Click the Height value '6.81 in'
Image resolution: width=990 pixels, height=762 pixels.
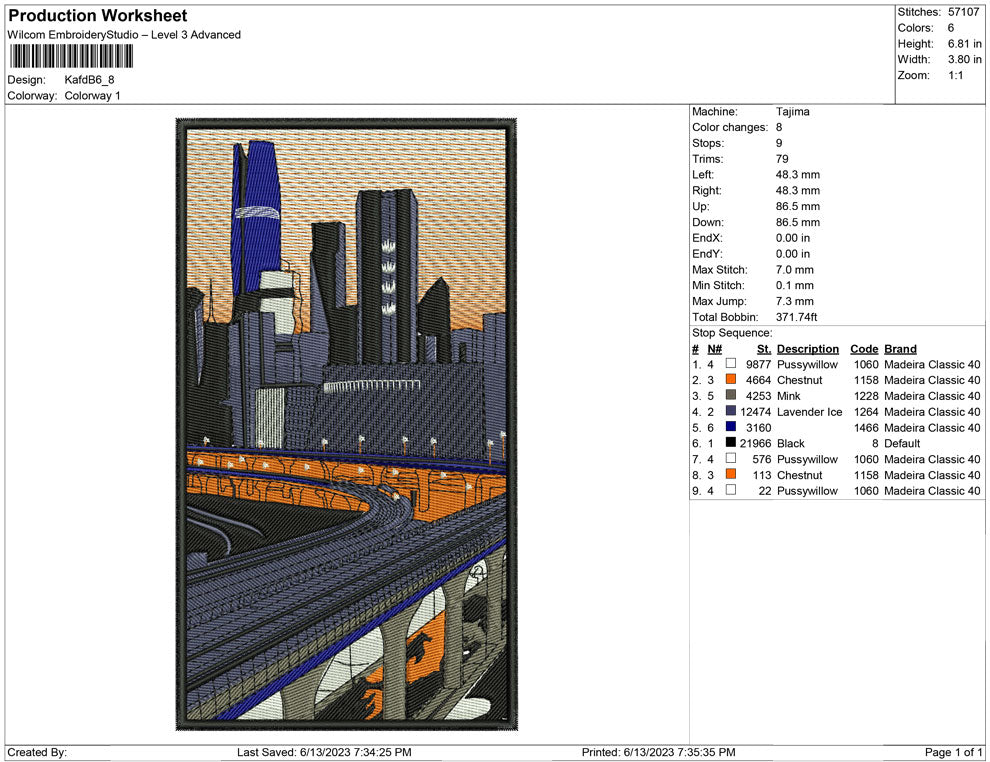click(964, 44)
